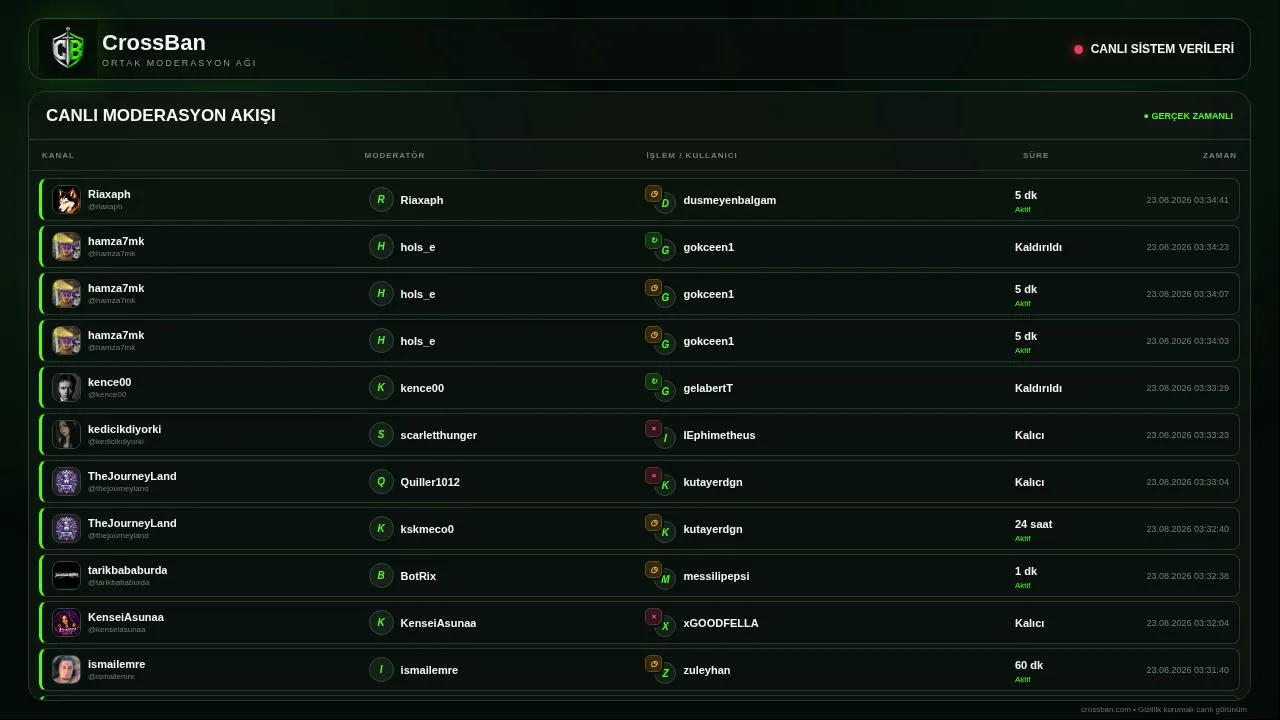Viewport: 1280px width, 720px height.
Task: Open ismailemre channel avatar
Action: (66, 670)
